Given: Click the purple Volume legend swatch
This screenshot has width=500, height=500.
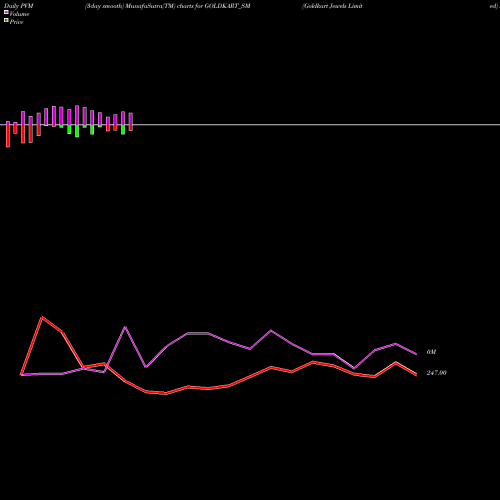Looking at the screenshot, I should [x=6, y=12].
